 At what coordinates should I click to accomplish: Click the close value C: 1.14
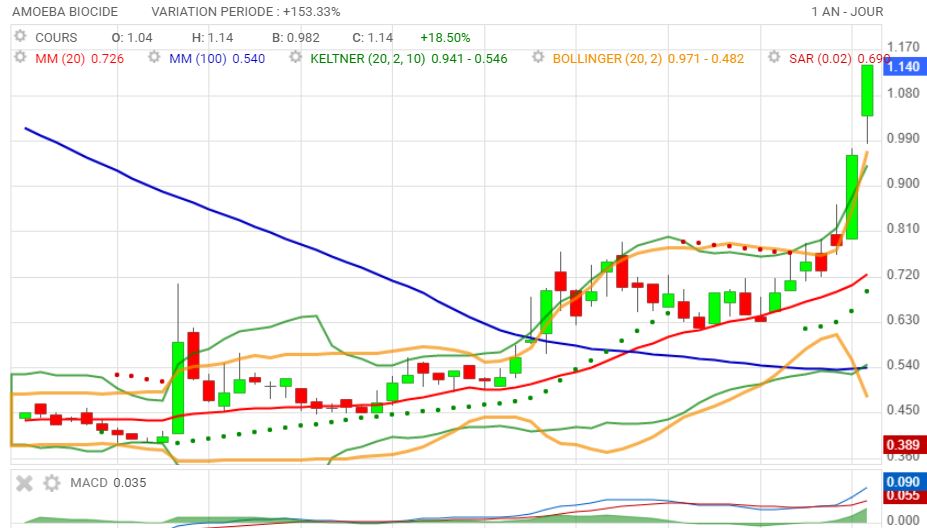coord(372,38)
